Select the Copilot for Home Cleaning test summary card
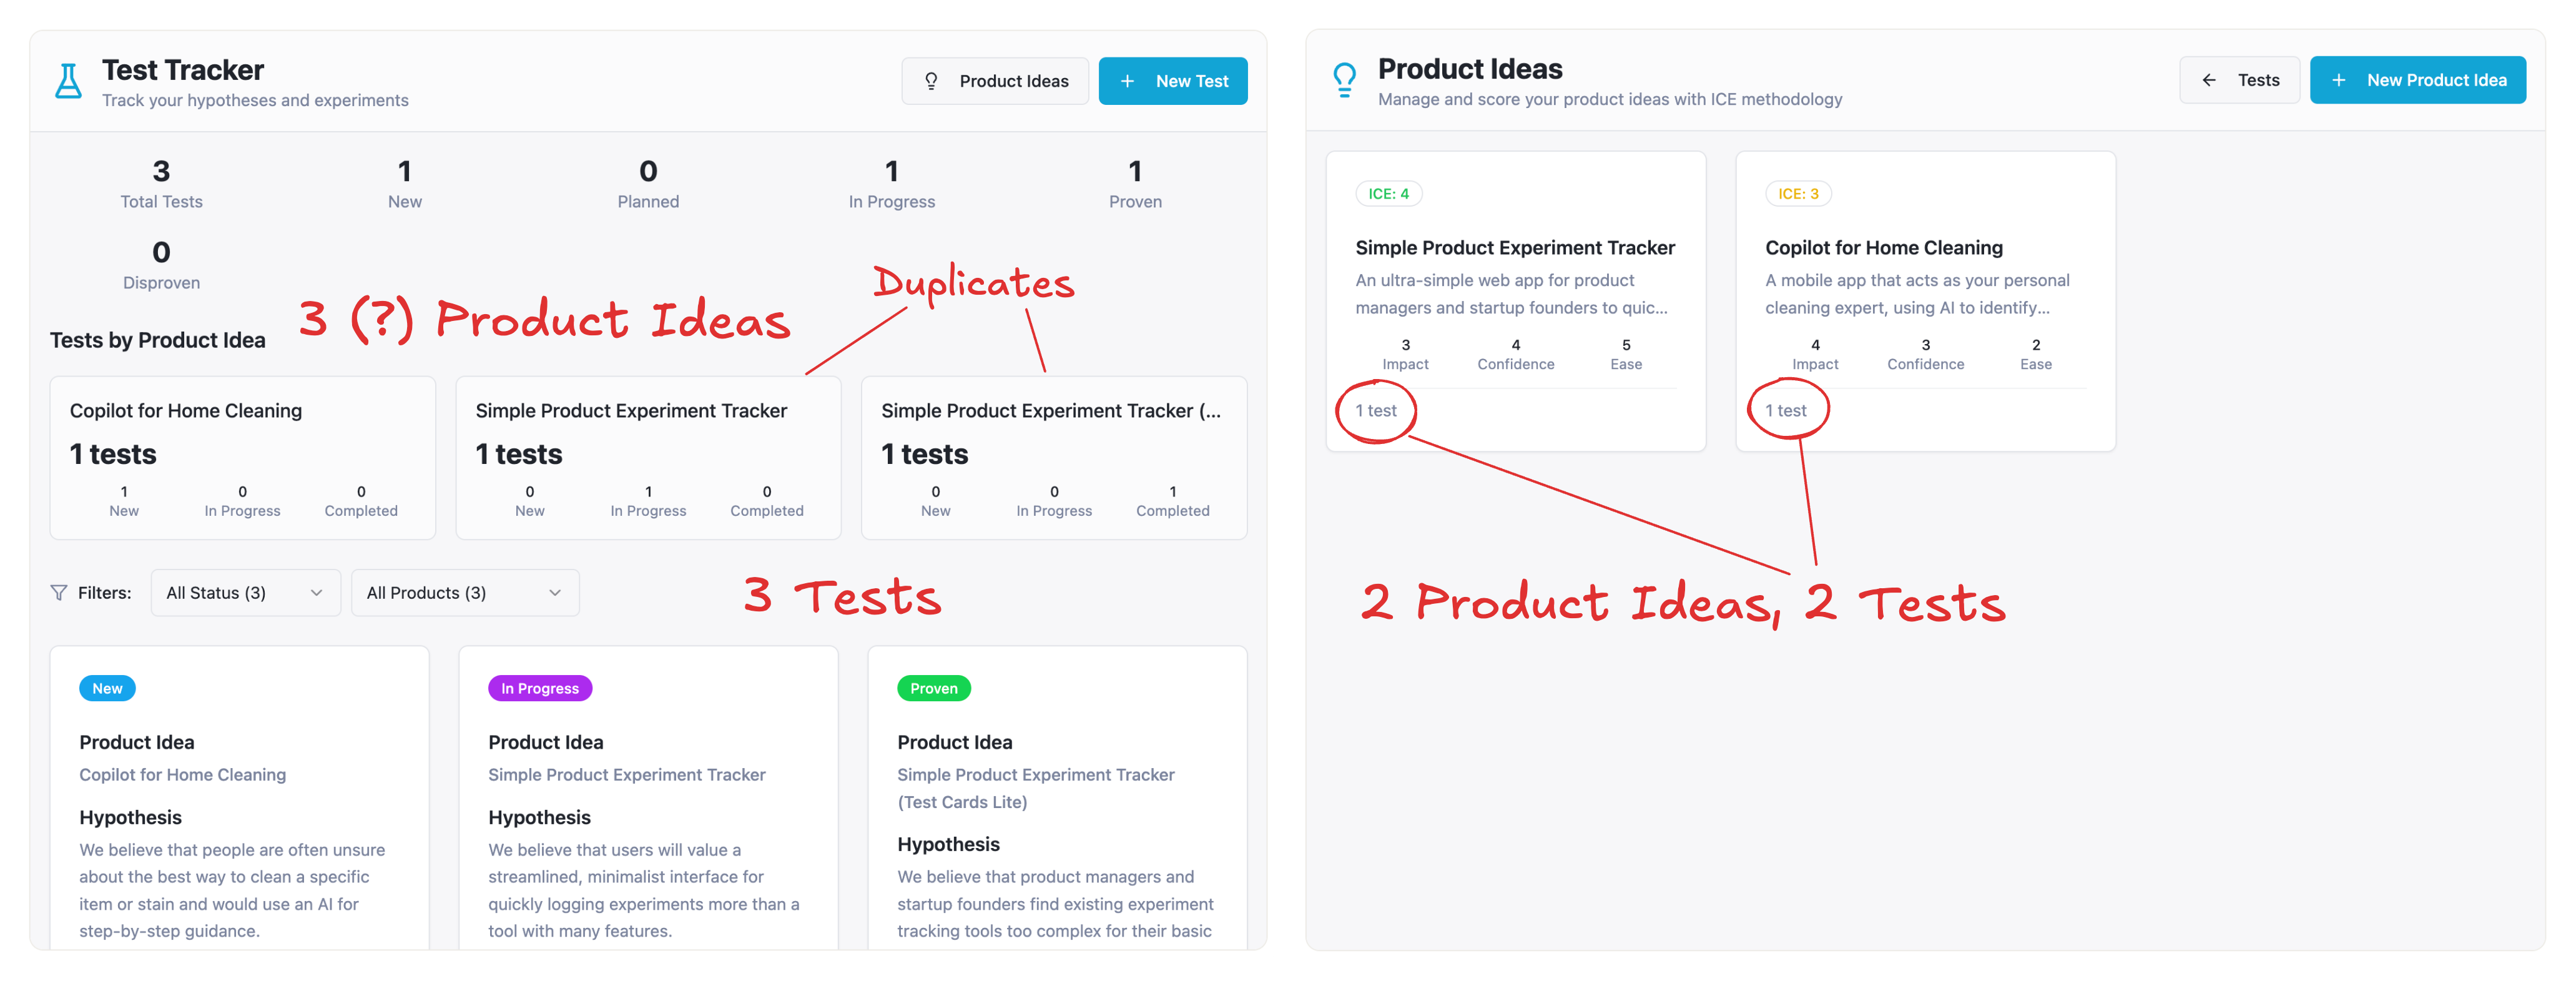Screen dimensions: 2576x981 242,458
